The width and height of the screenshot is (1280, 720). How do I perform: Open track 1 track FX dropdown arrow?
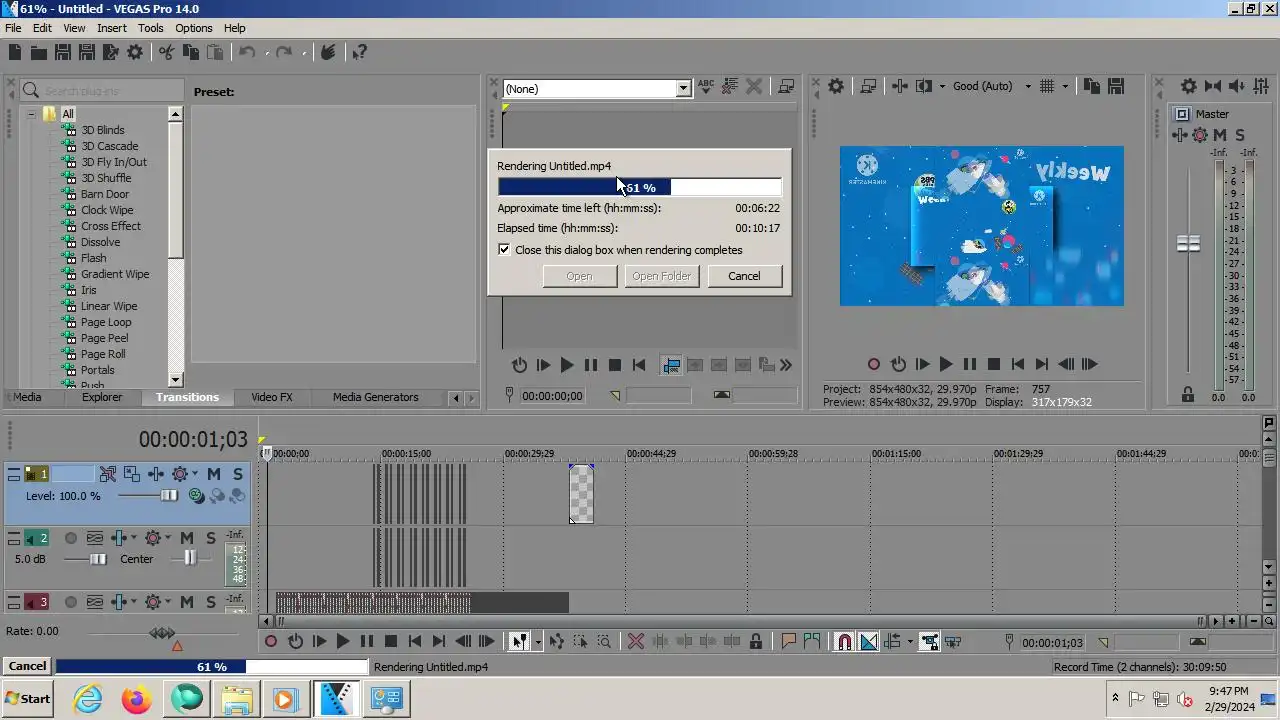tap(194, 474)
